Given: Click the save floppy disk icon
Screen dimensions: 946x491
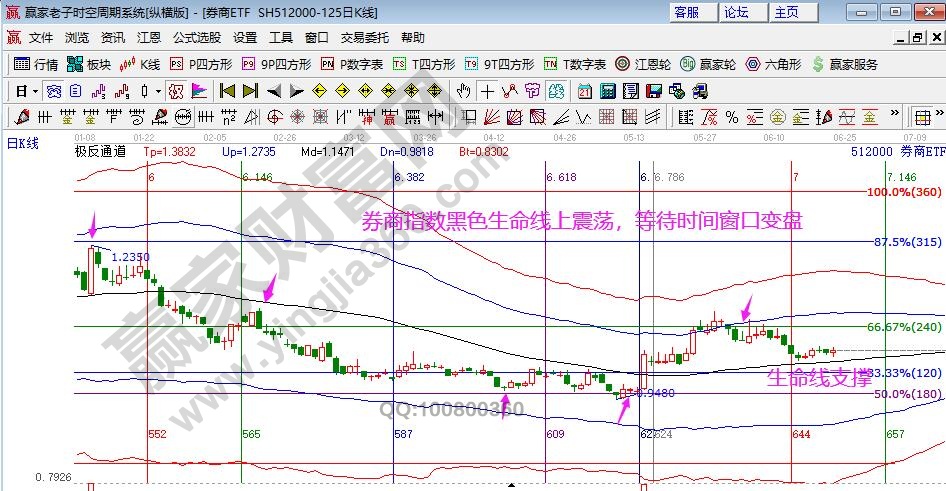Looking at the screenshot, I should pyautogui.click(x=653, y=91).
